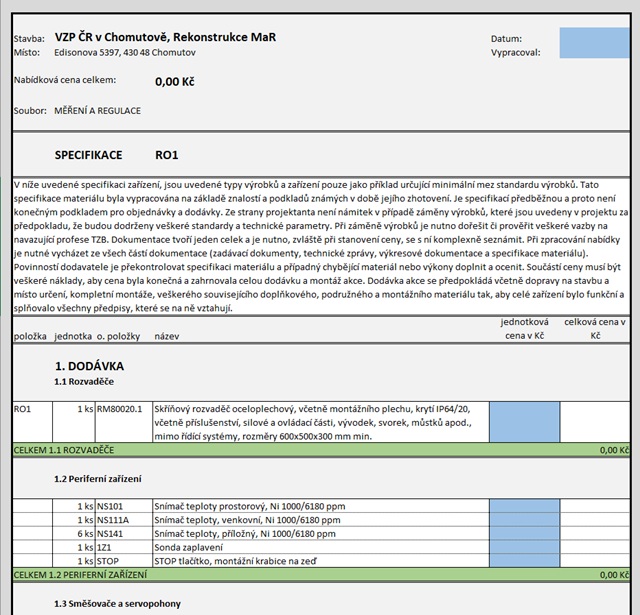Click the blue unit price cell for RM80020.1

[x=524, y=422]
